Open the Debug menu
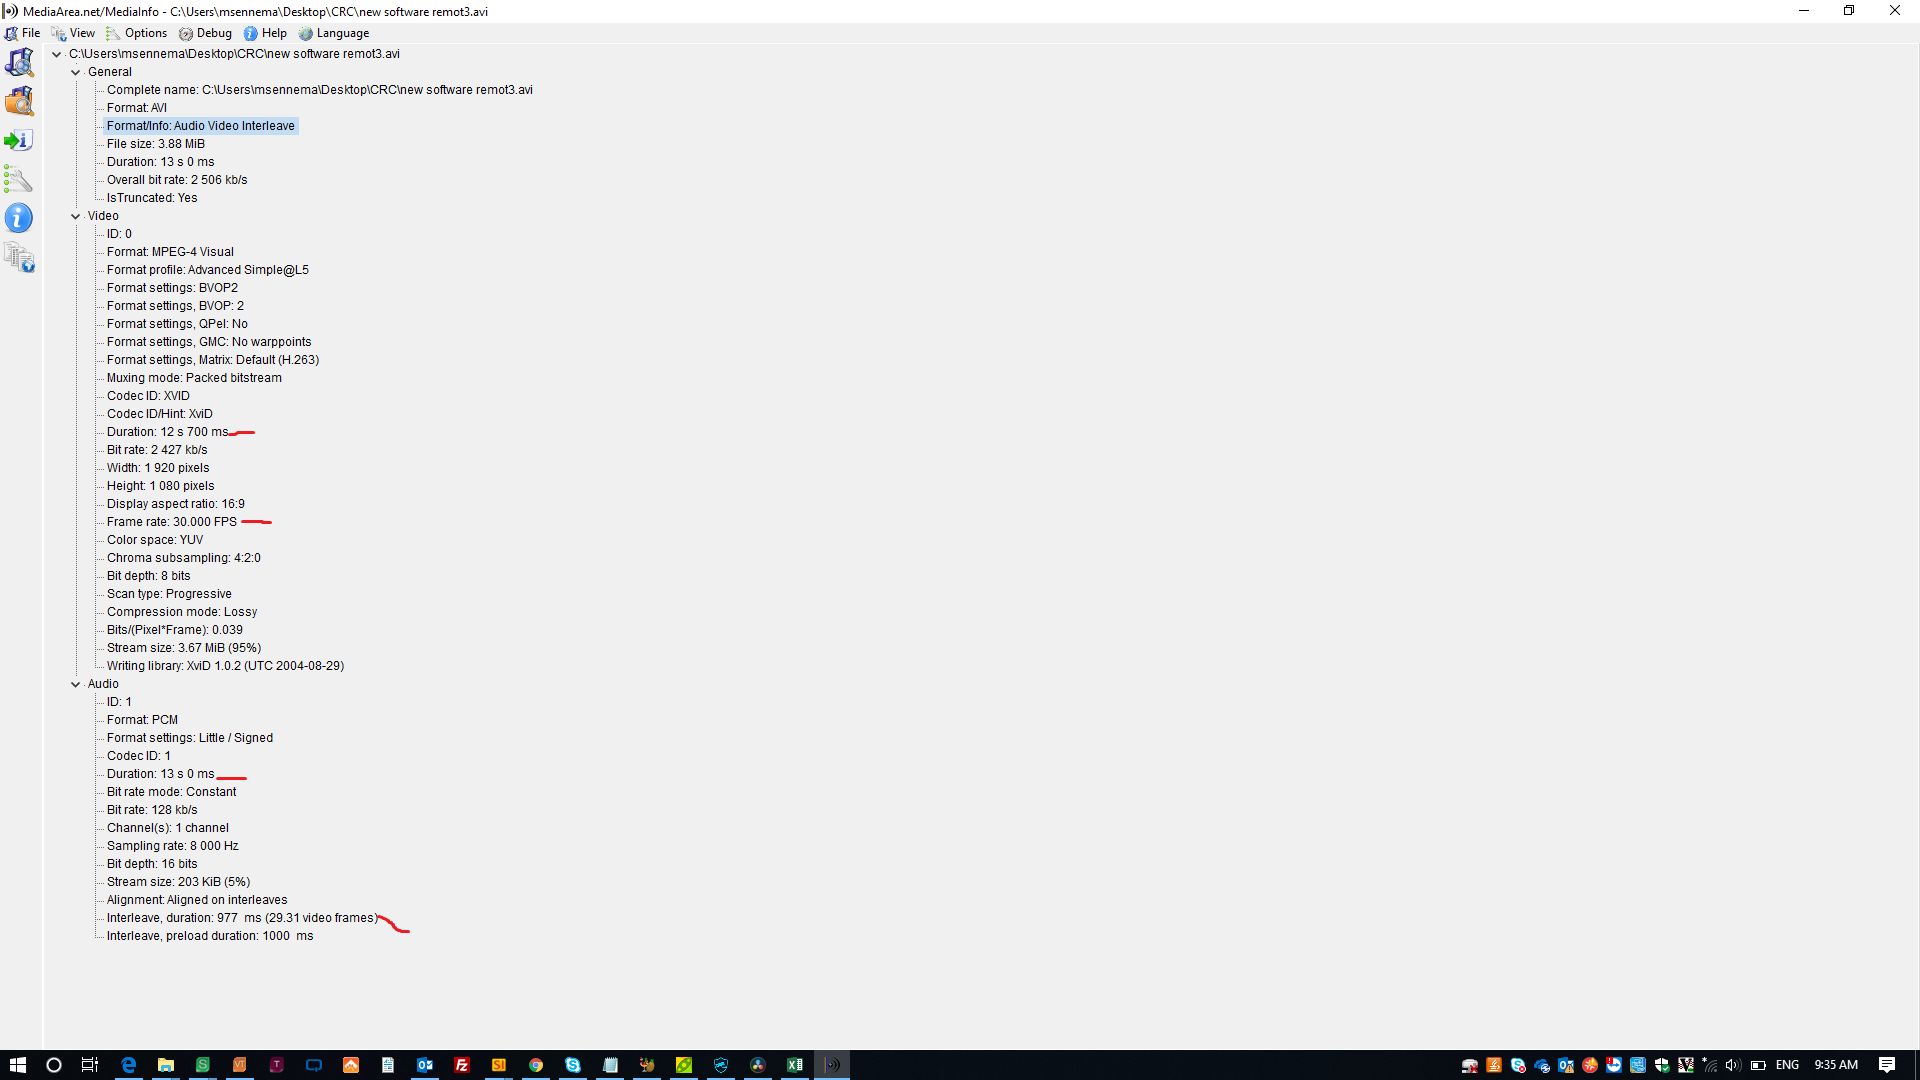Screen dimensions: 1920x1080 pyautogui.click(x=205, y=33)
